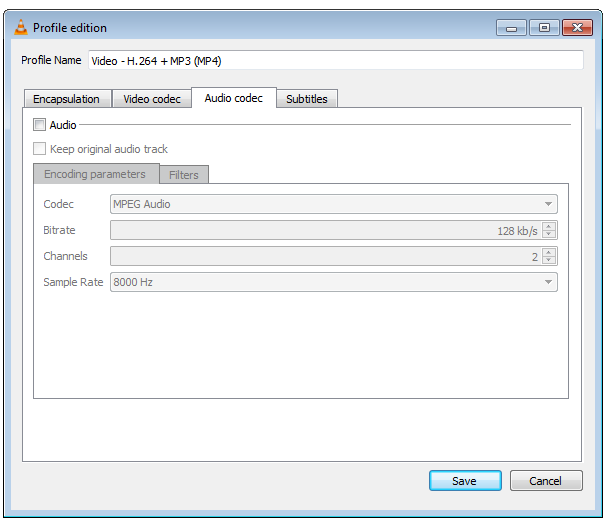Switch to the Encapsulation tab

(x=66, y=99)
